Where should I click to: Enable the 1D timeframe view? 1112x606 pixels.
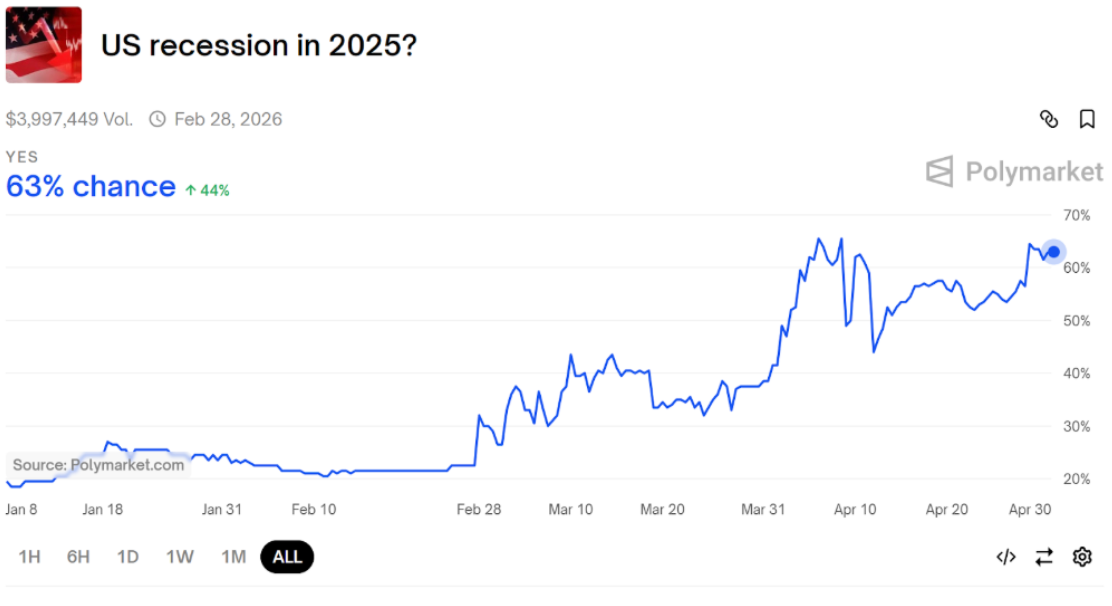tap(127, 557)
